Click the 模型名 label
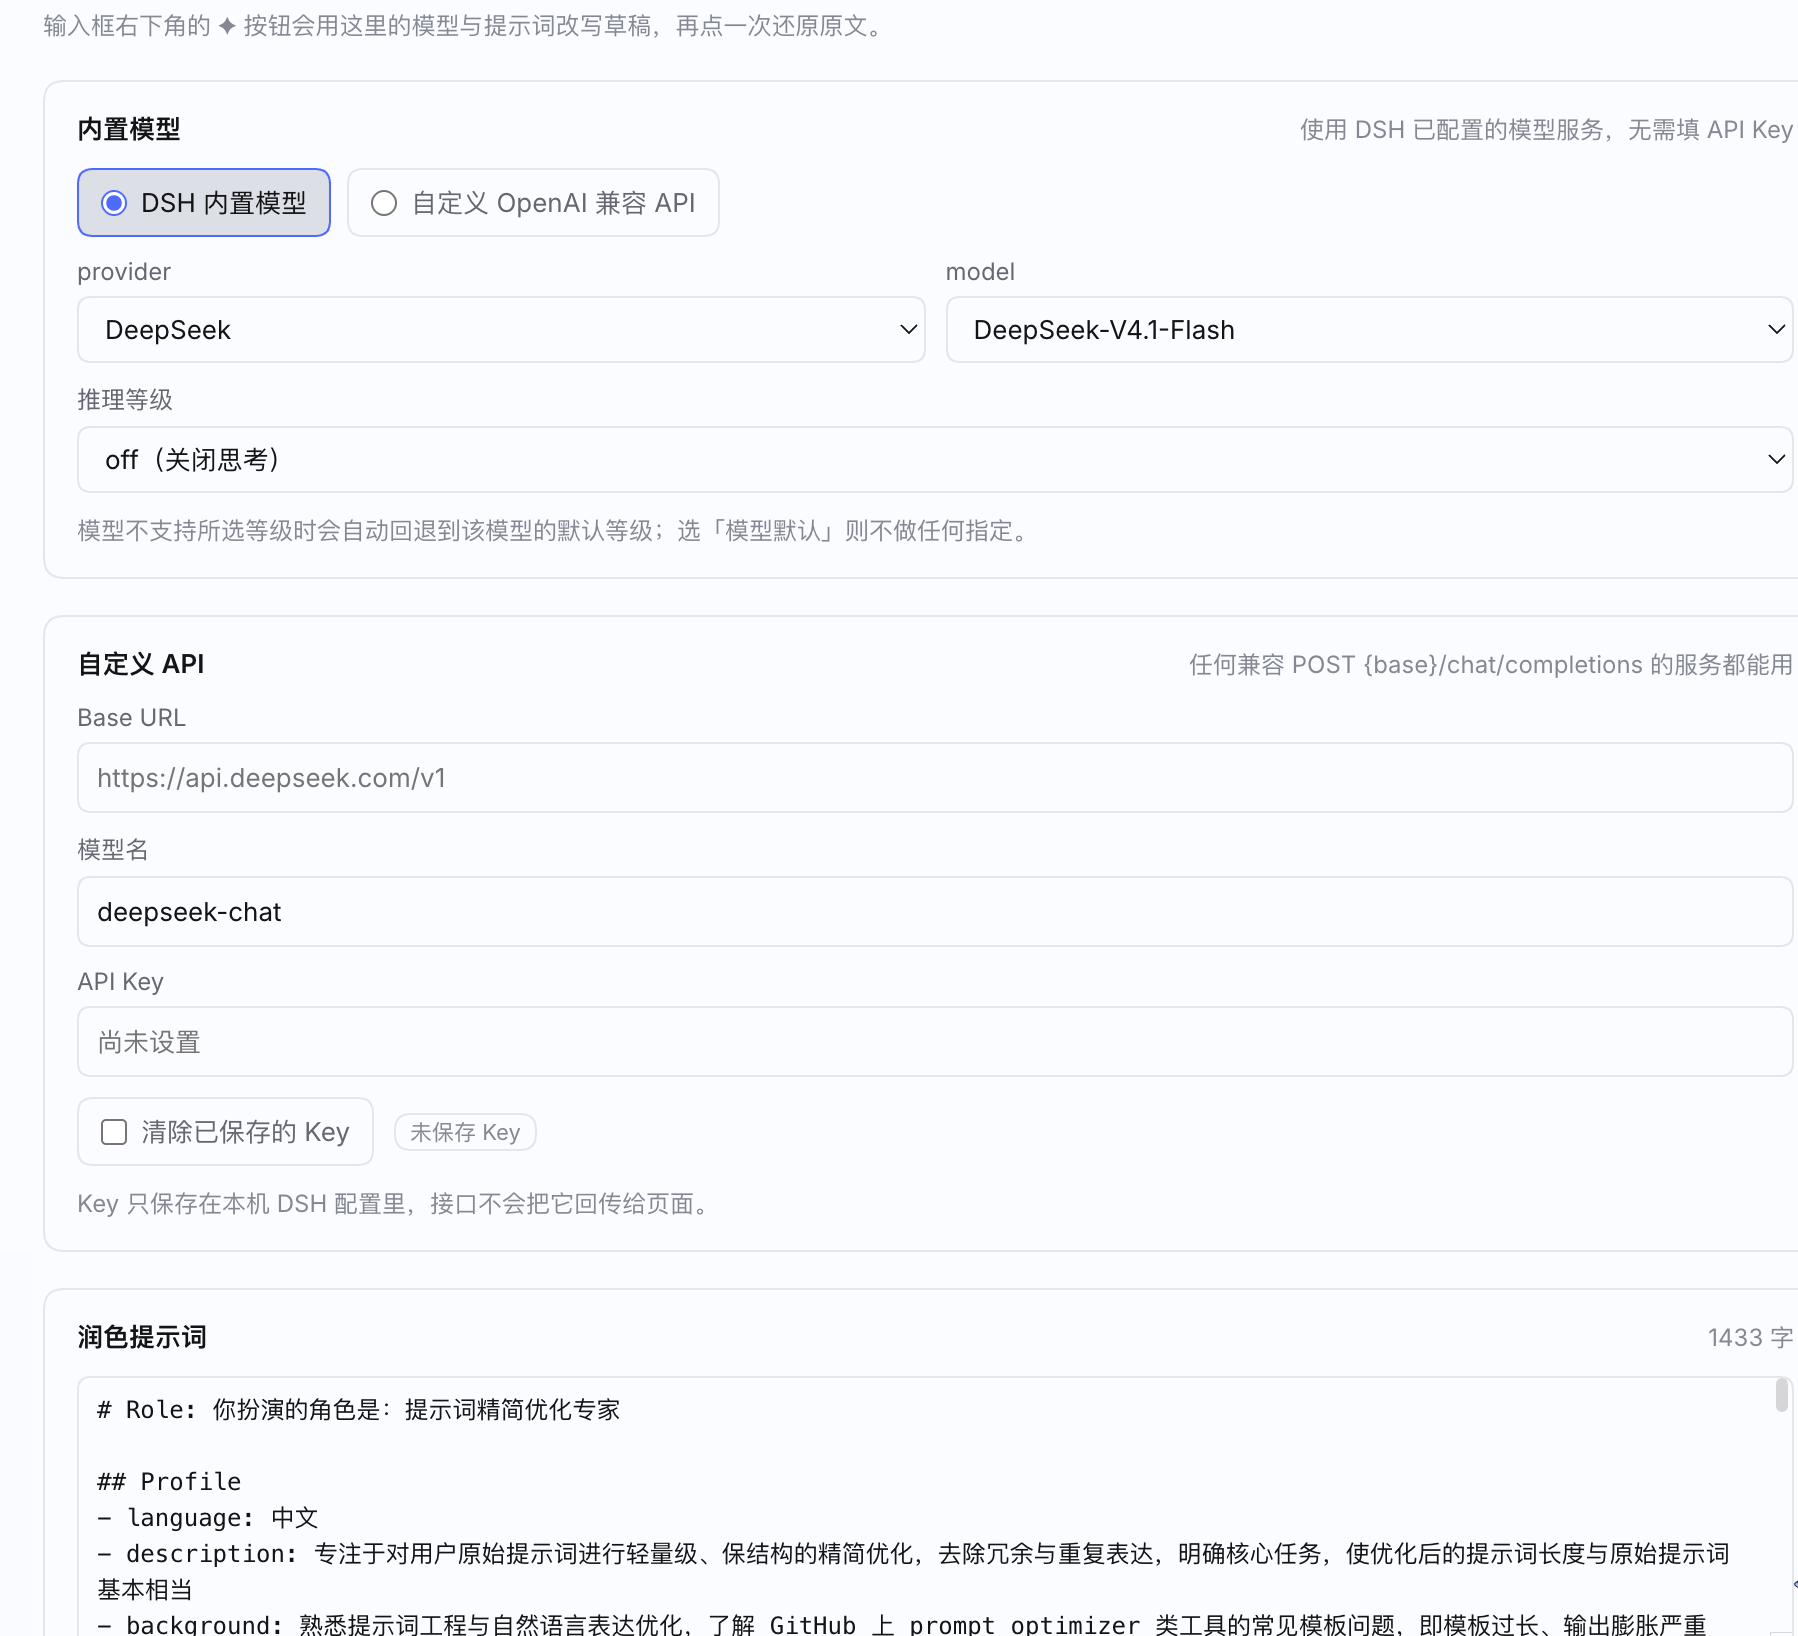 point(113,850)
